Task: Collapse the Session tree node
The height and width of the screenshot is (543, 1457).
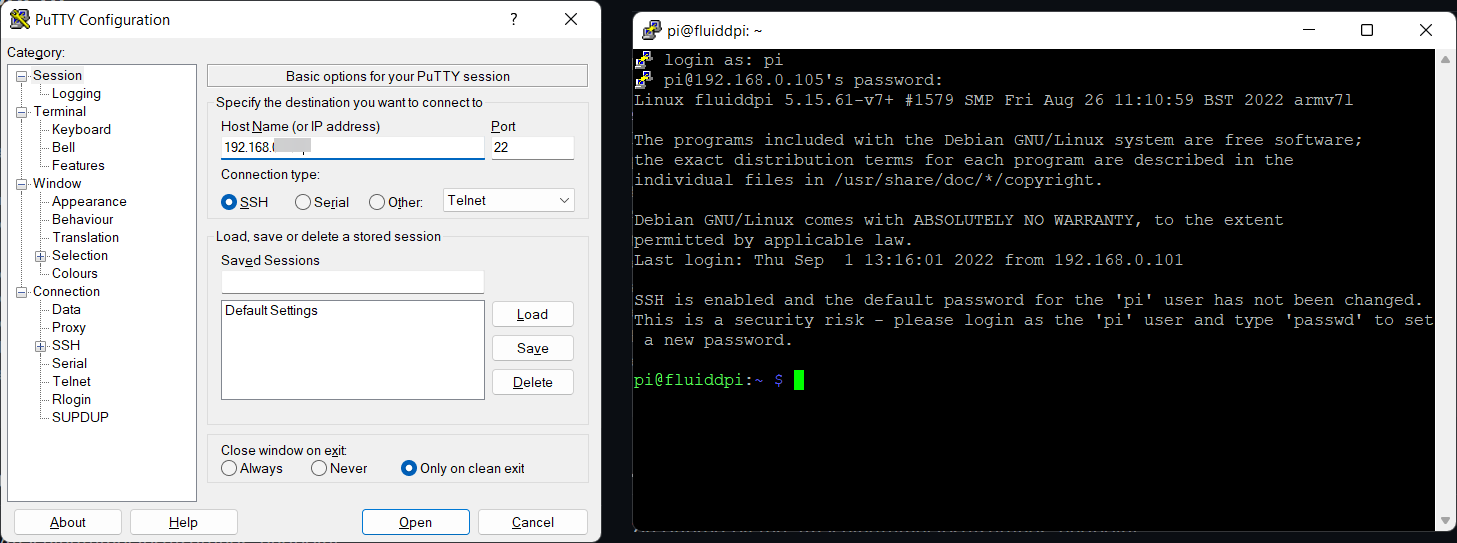Action: 22,76
